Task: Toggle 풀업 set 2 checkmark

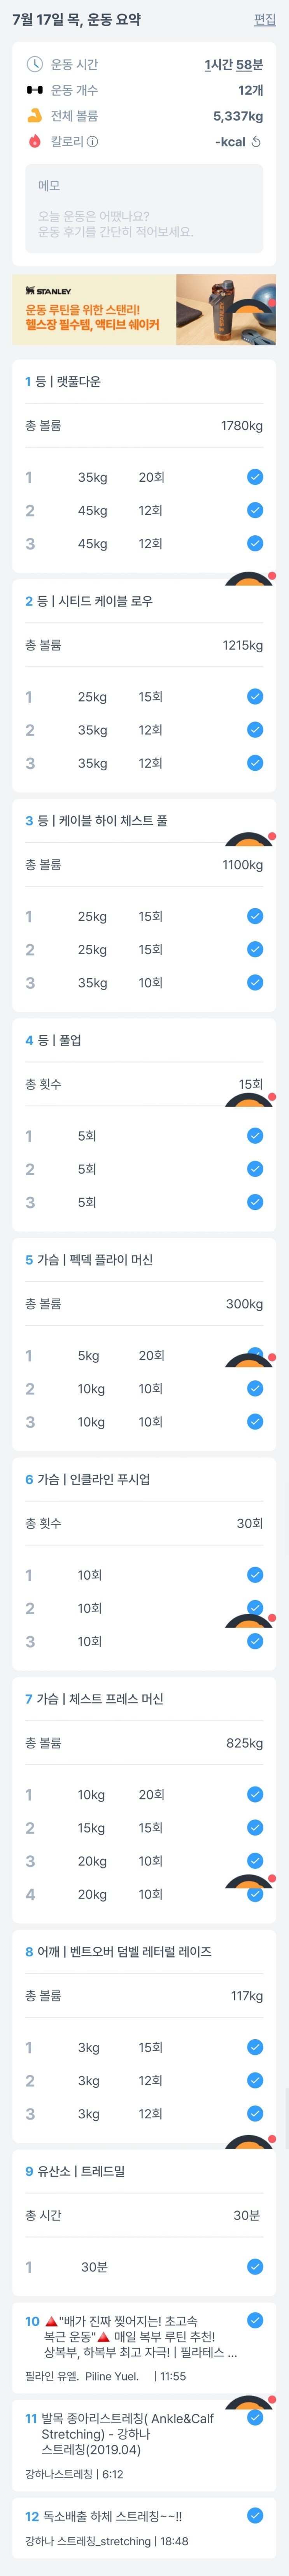Action: point(255,1169)
